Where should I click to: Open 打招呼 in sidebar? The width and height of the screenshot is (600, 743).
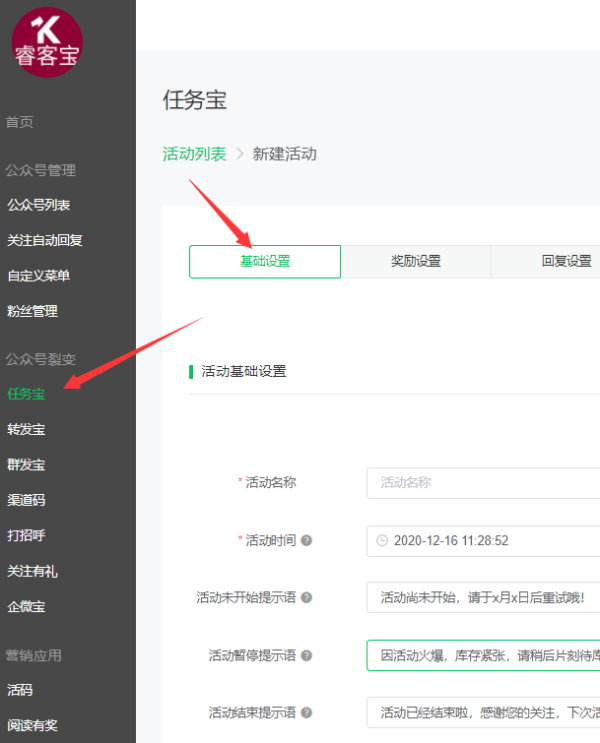[x=26, y=535]
